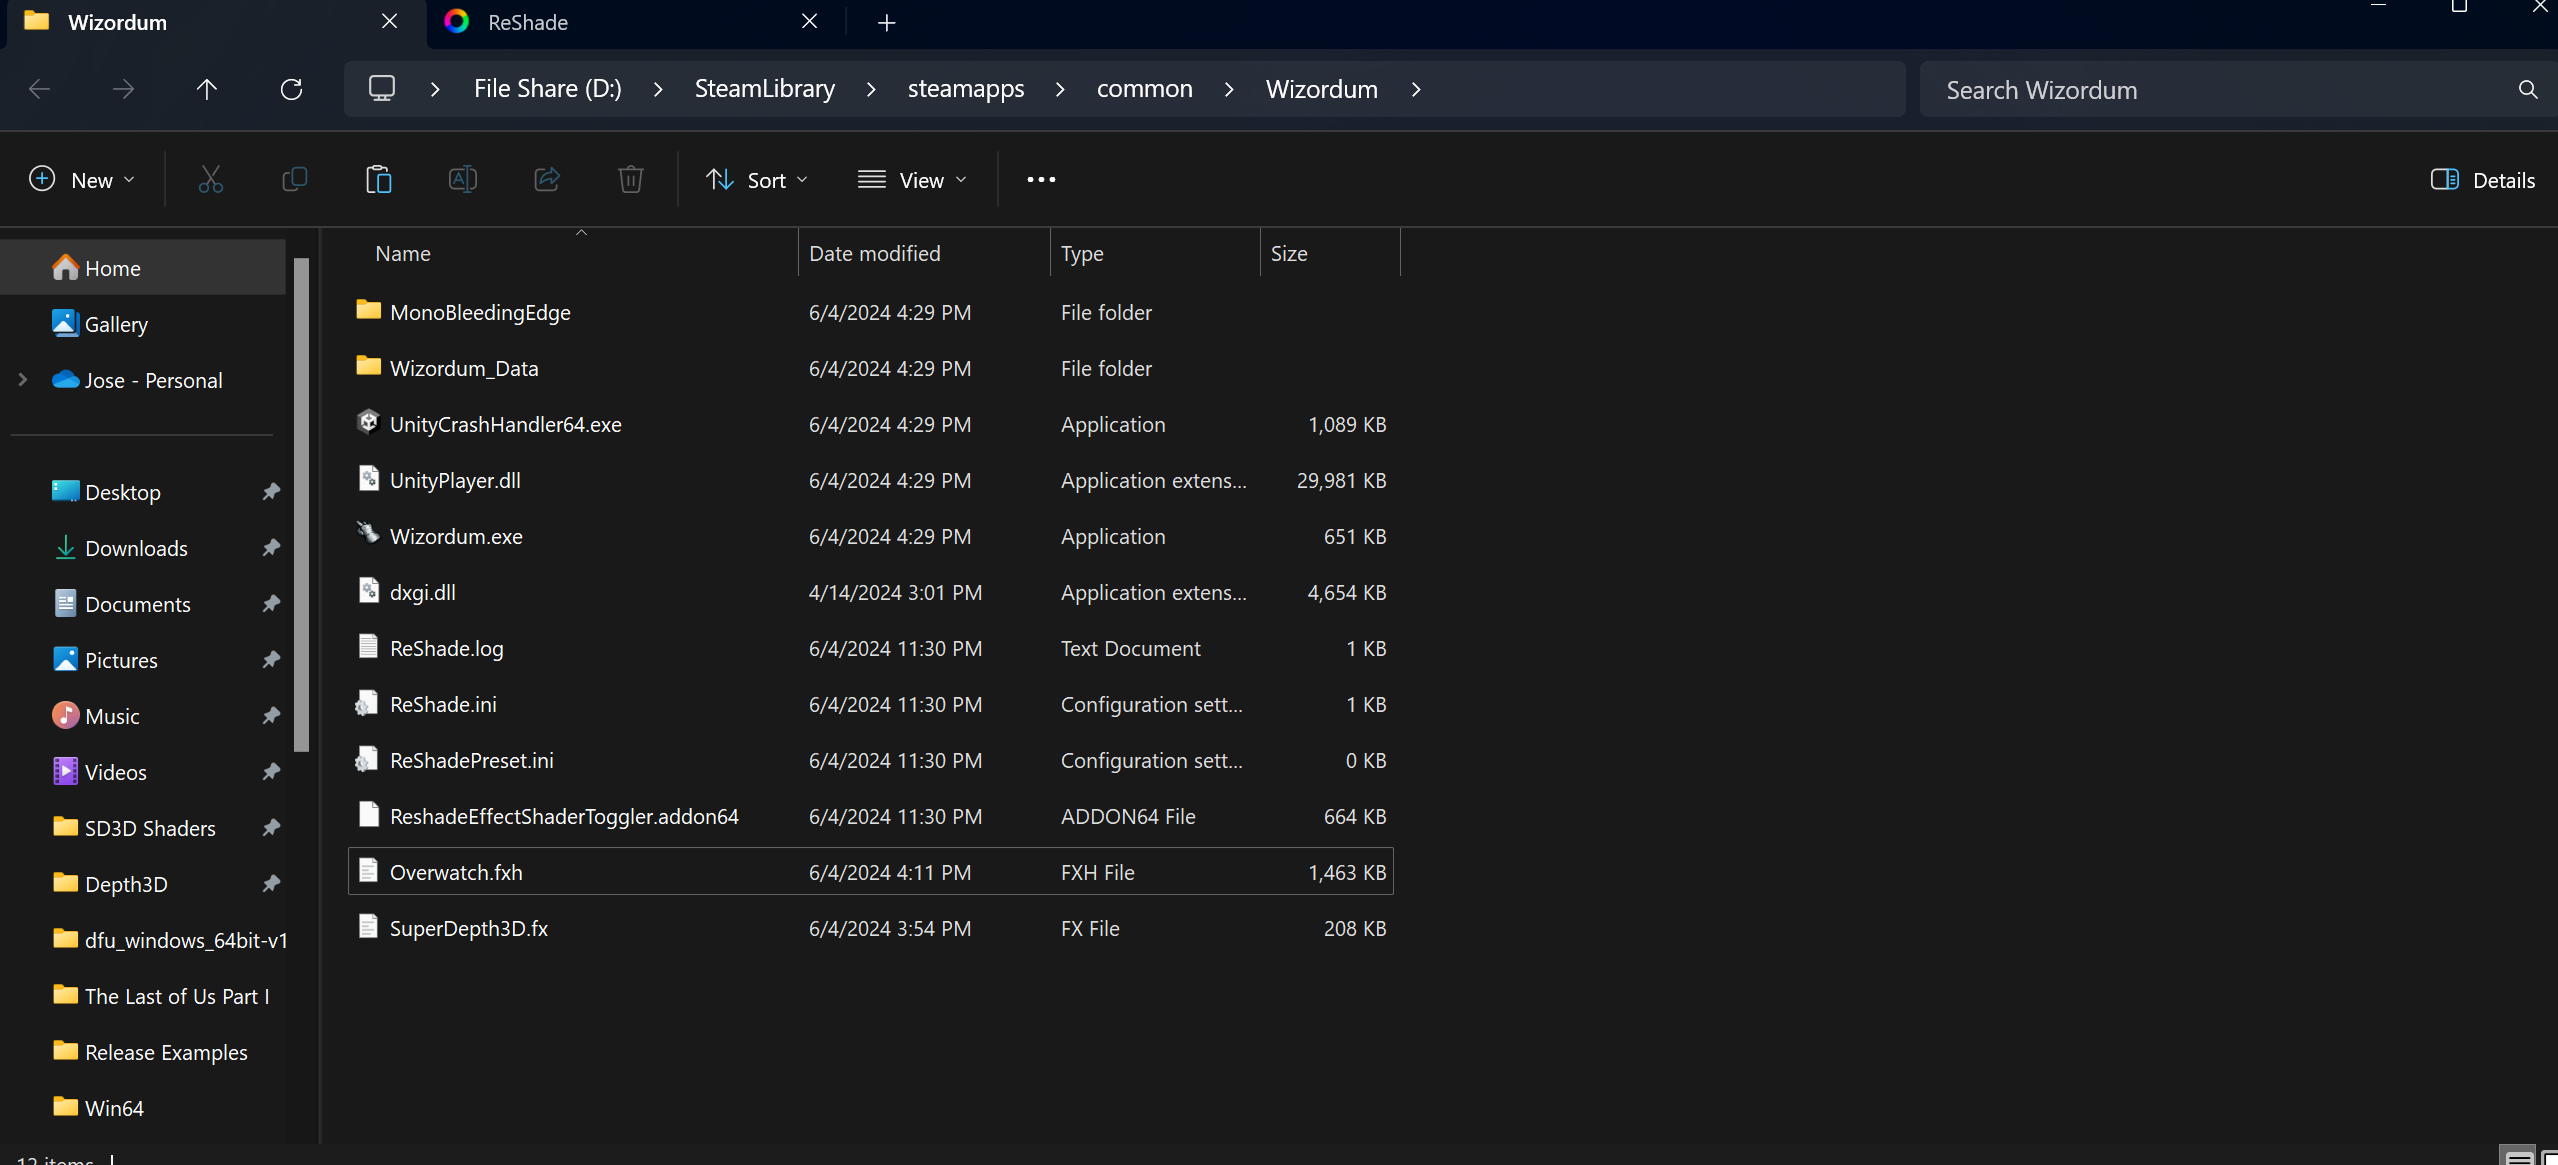Sort by the Size column header
This screenshot has height=1165, width=2558.
1330,254
